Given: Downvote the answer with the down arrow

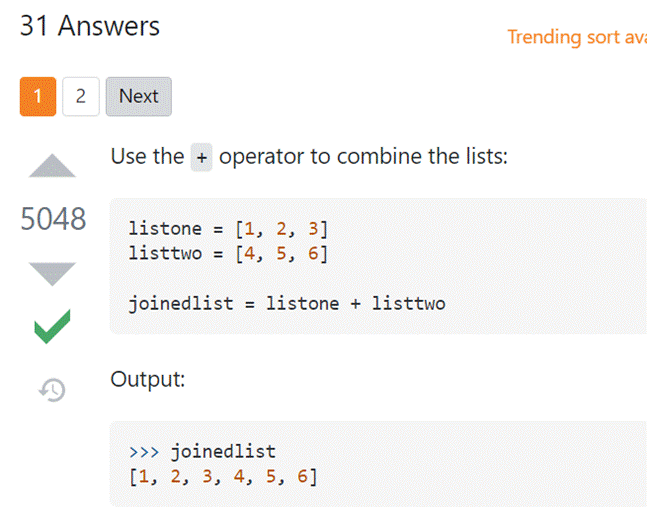Looking at the screenshot, I should click(x=52, y=274).
